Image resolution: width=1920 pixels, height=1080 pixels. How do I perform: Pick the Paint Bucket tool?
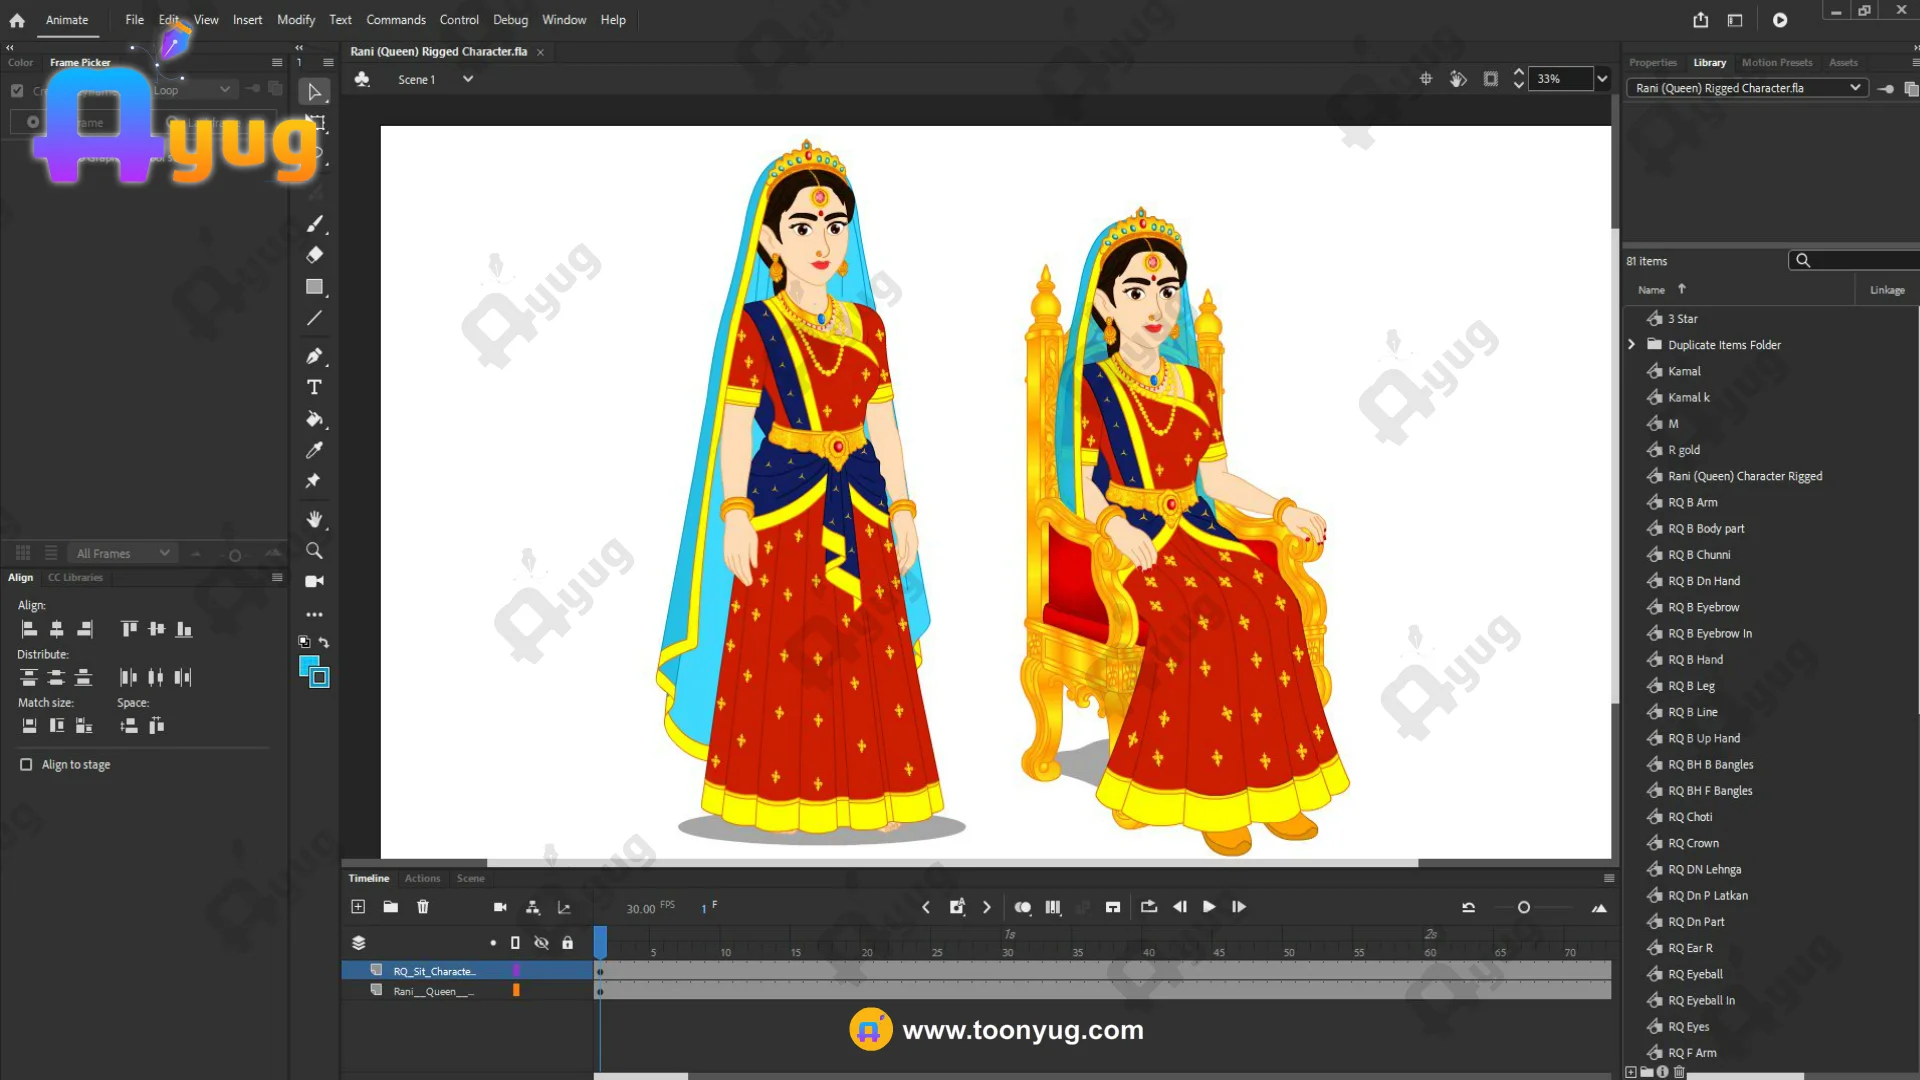(x=314, y=419)
